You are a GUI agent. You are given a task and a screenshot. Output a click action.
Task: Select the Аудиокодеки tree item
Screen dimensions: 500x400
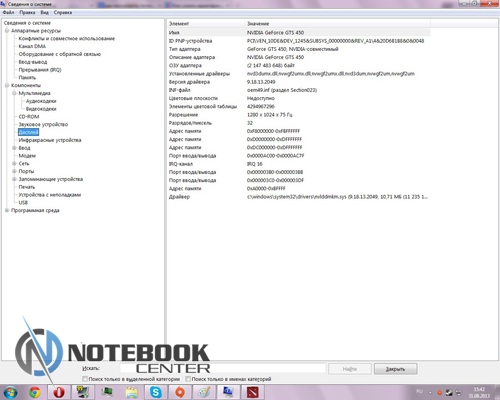(x=41, y=101)
